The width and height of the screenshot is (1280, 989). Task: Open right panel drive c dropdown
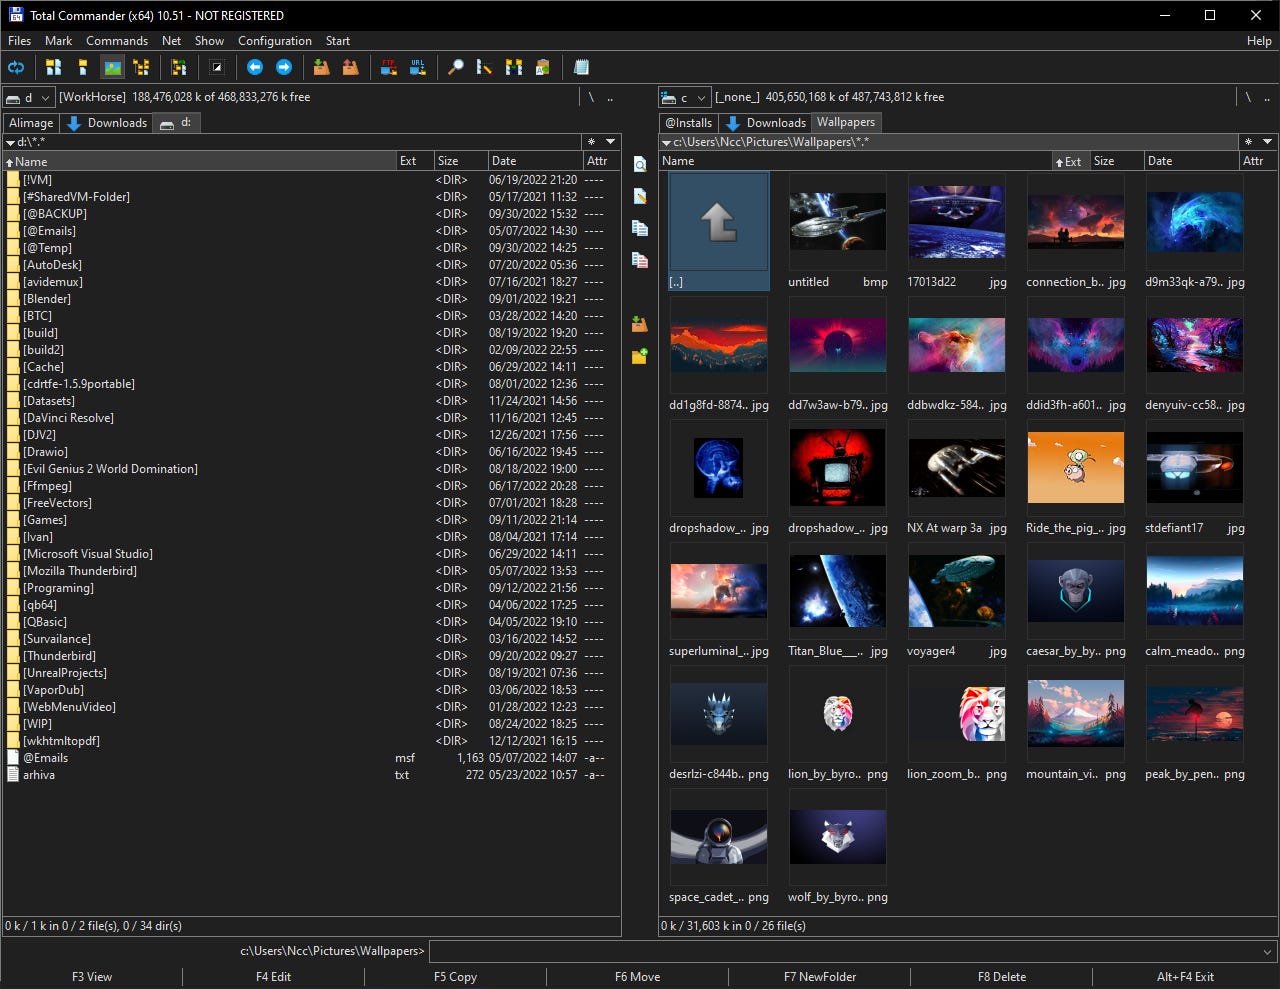click(x=684, y=97)
